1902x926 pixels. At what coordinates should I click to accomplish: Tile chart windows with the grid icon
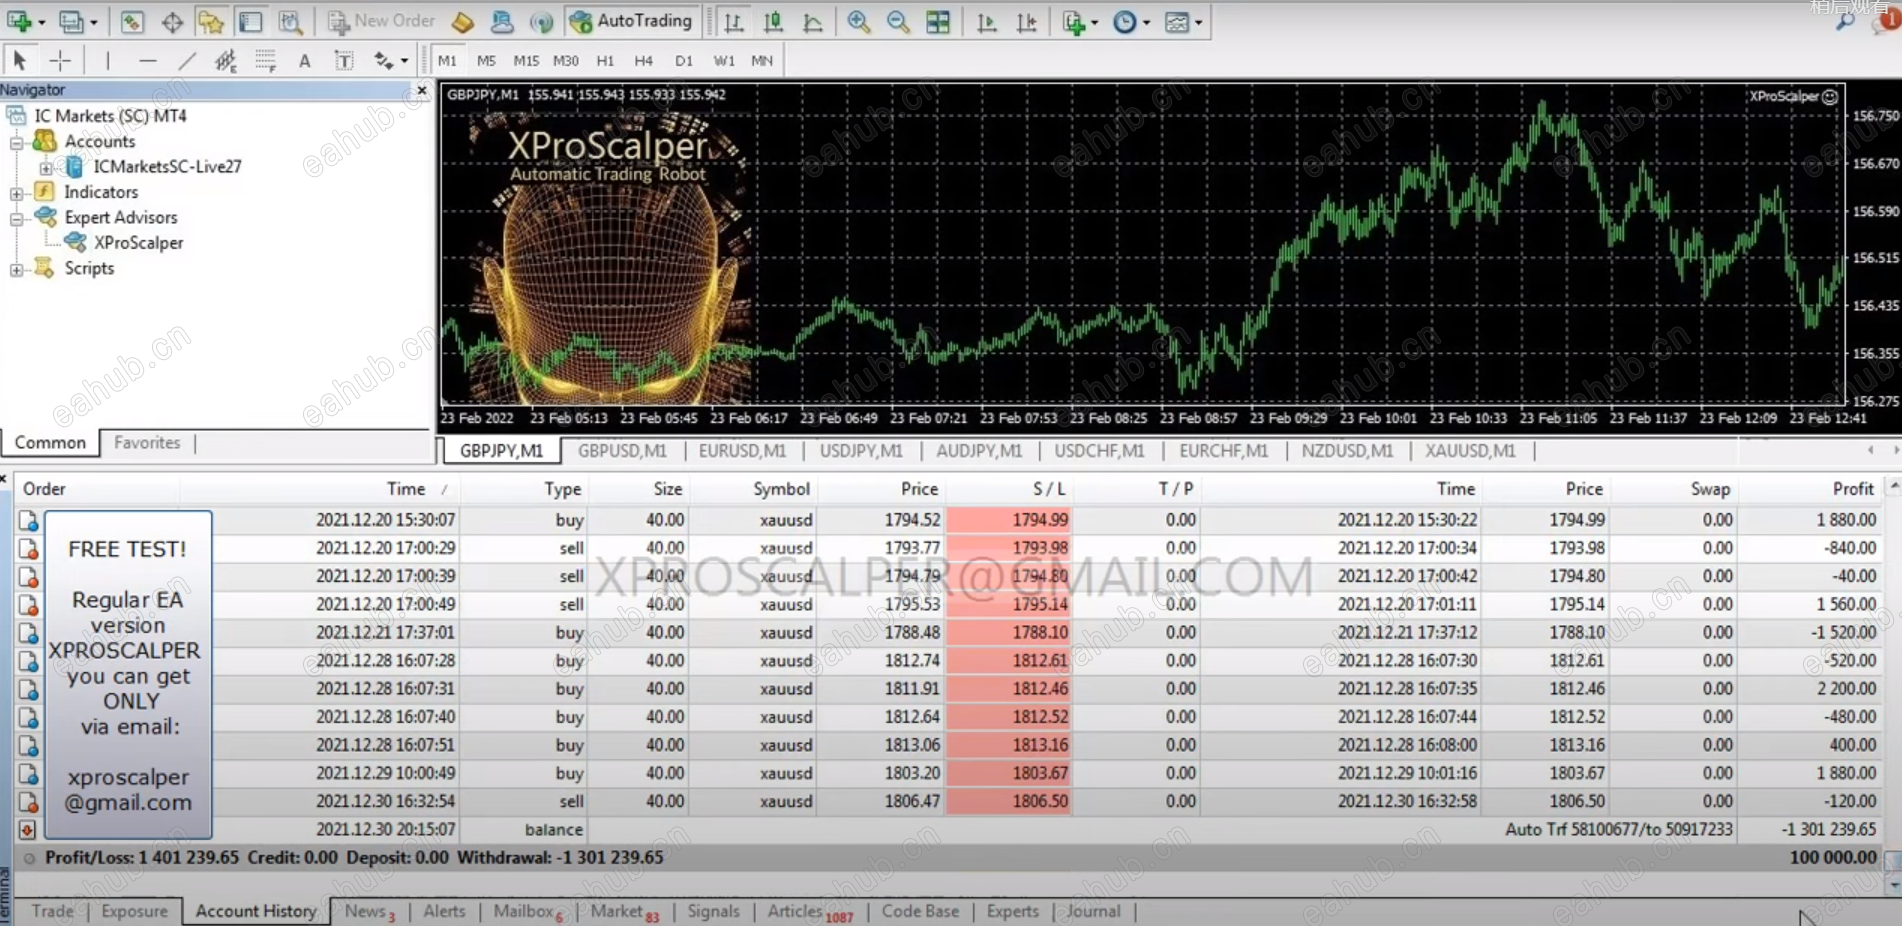click(x=938, y=21)
